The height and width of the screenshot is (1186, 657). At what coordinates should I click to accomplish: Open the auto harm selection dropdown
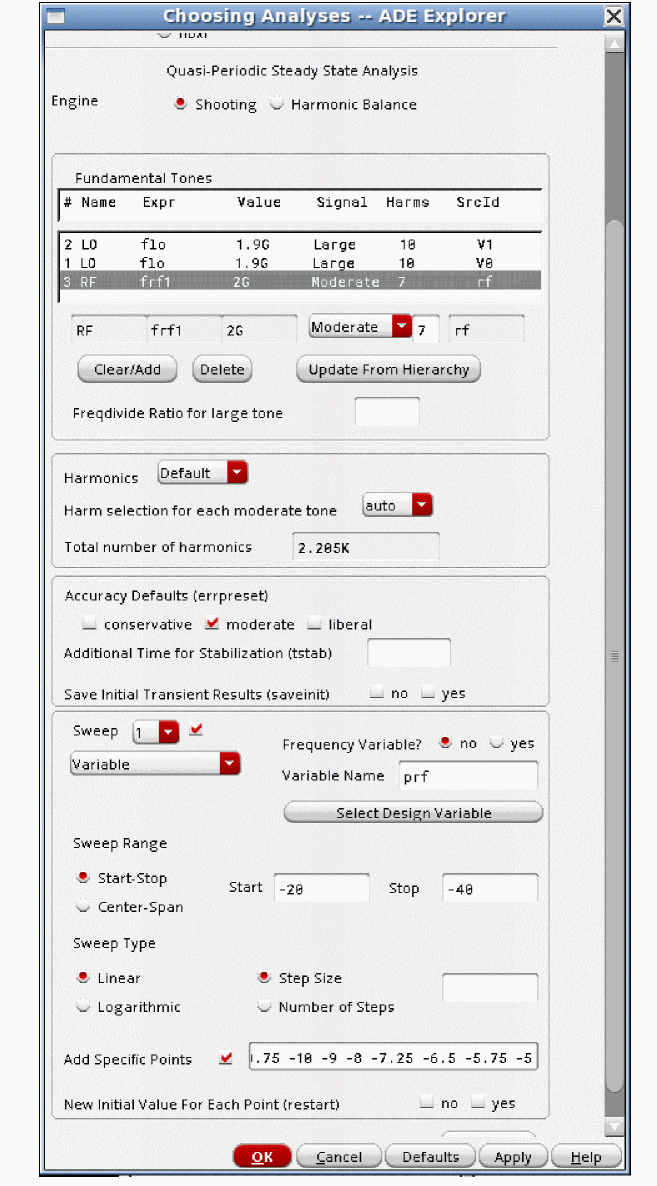pyautogui.click(x=397, y=506)
